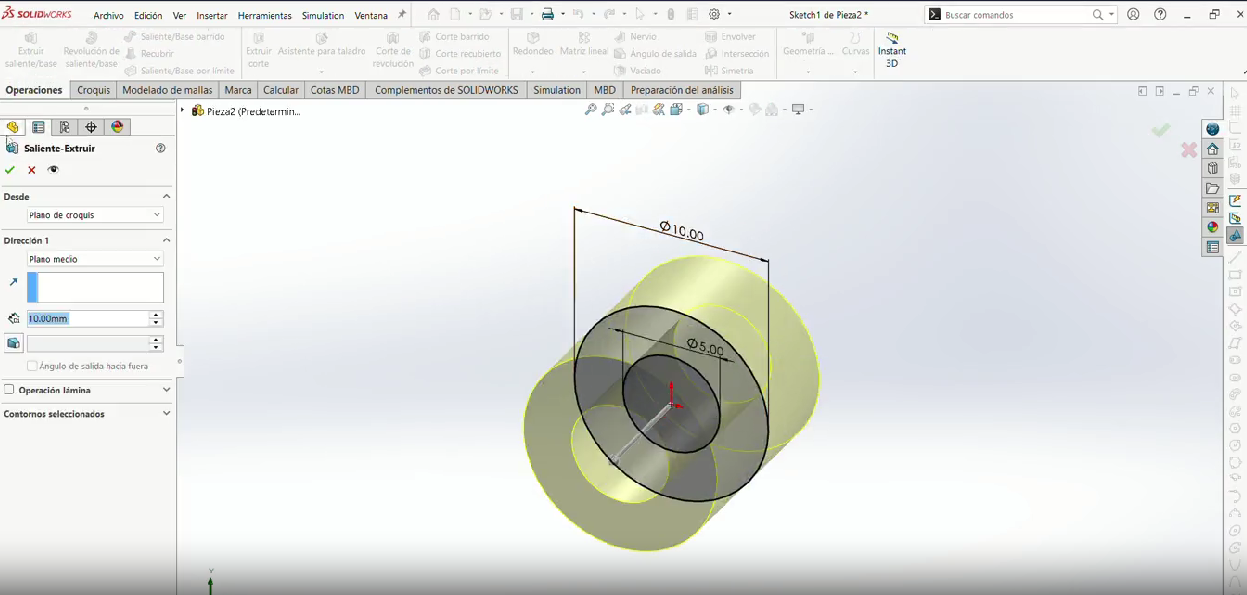Open the Herramientas menu

click(x=265, y=16)
